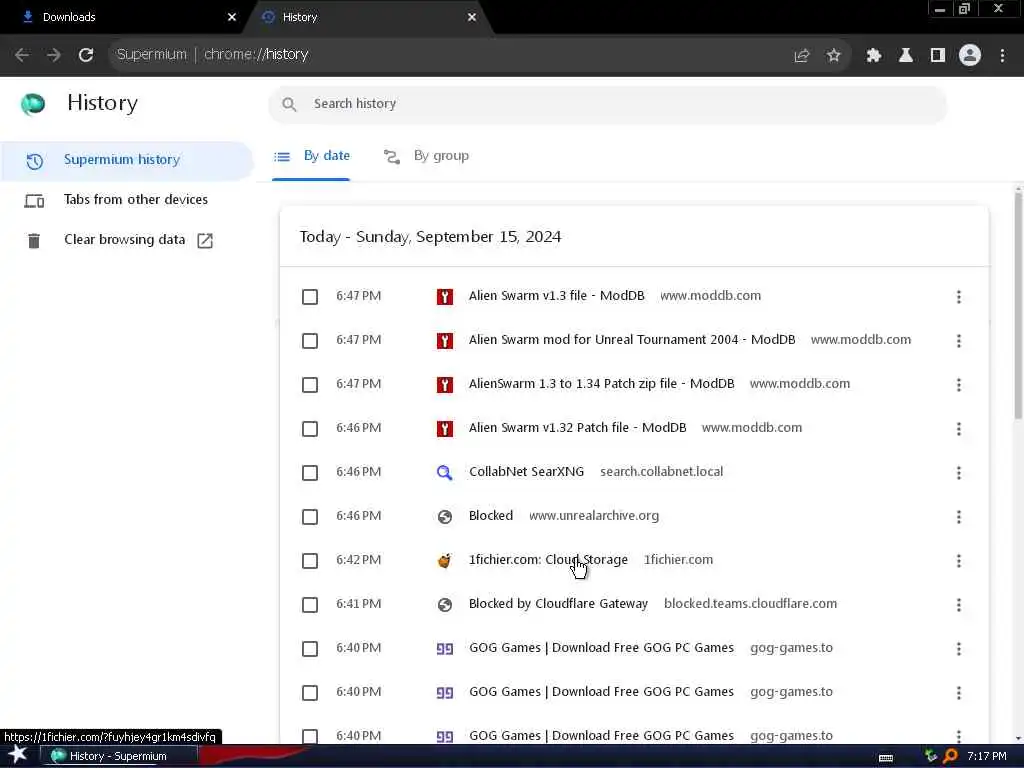Open the three-dot menu for Blocked unrealarchive.org
This screenshot has width=1024, height=768.
point(959,517)
